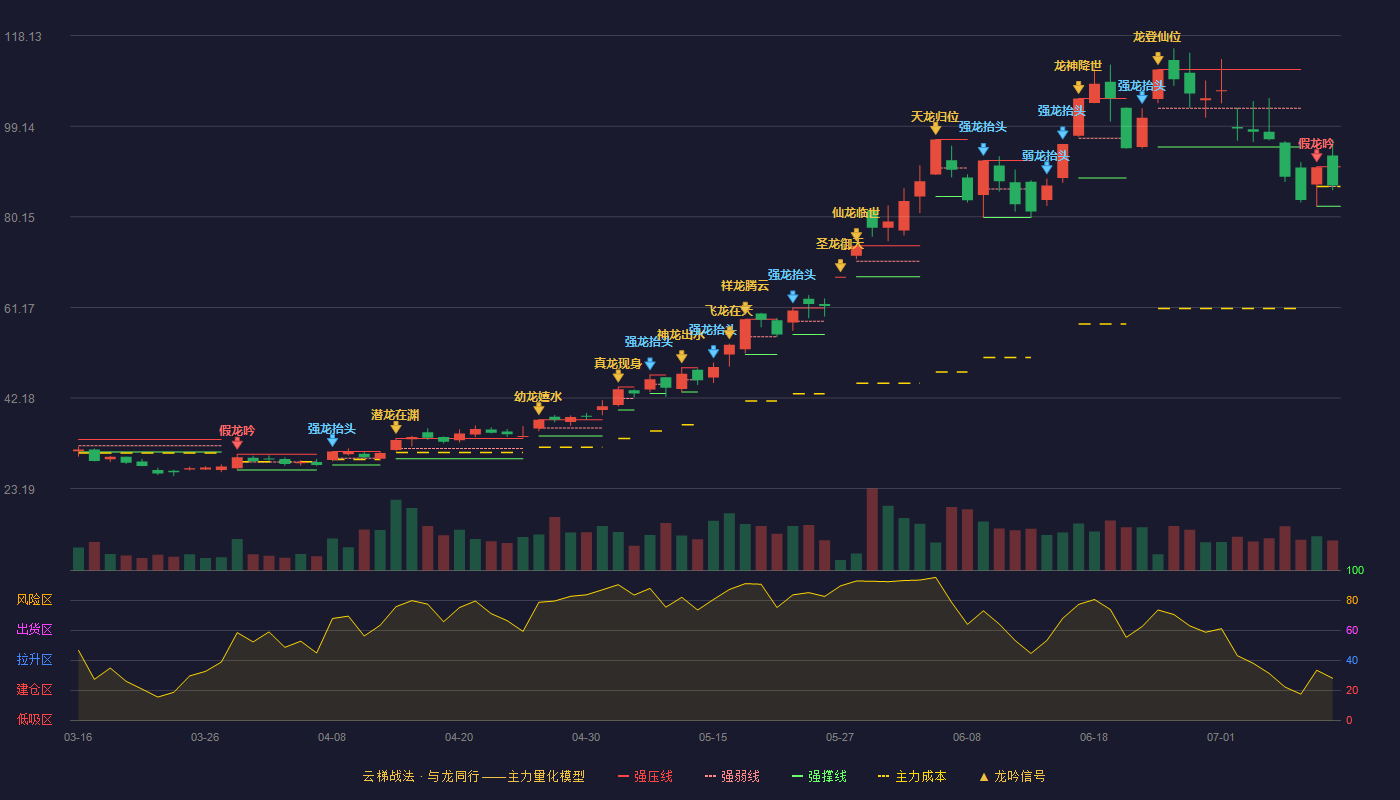1400x800 pixels.
Task: Click the 风险区 zone label
Action: (x=34, y=600)
